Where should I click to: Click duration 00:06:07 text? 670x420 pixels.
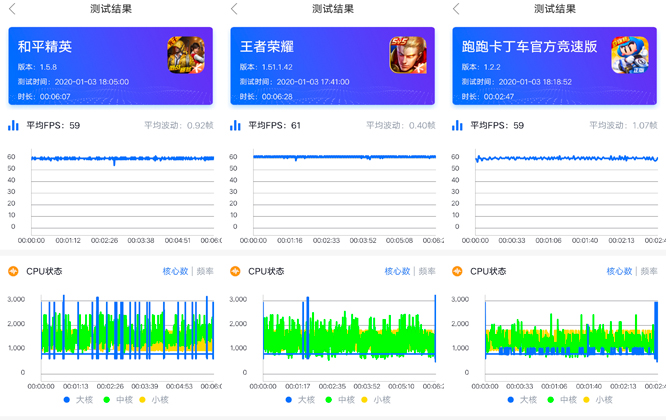(44, 97)
